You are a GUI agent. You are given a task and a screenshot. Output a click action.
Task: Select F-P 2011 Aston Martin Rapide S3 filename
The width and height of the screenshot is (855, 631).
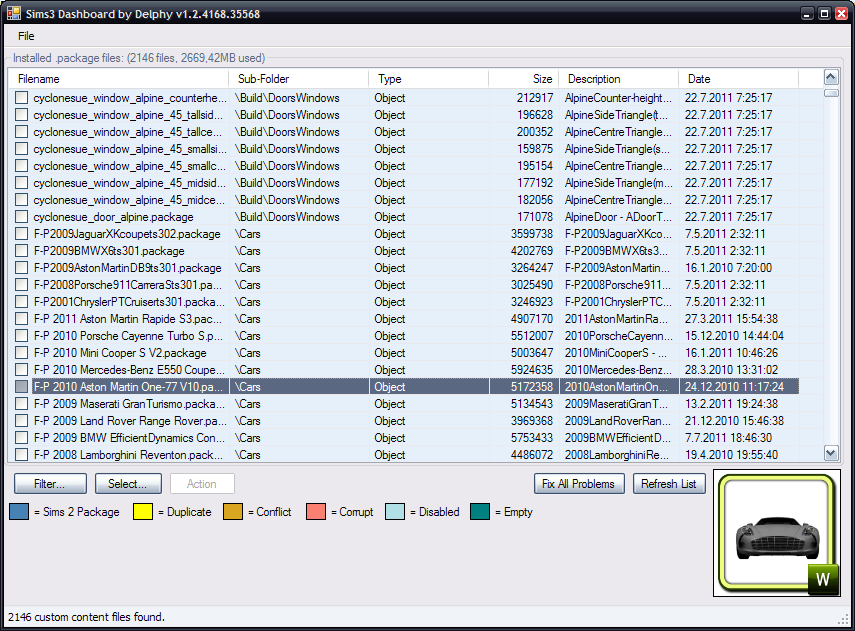(128, 318)
